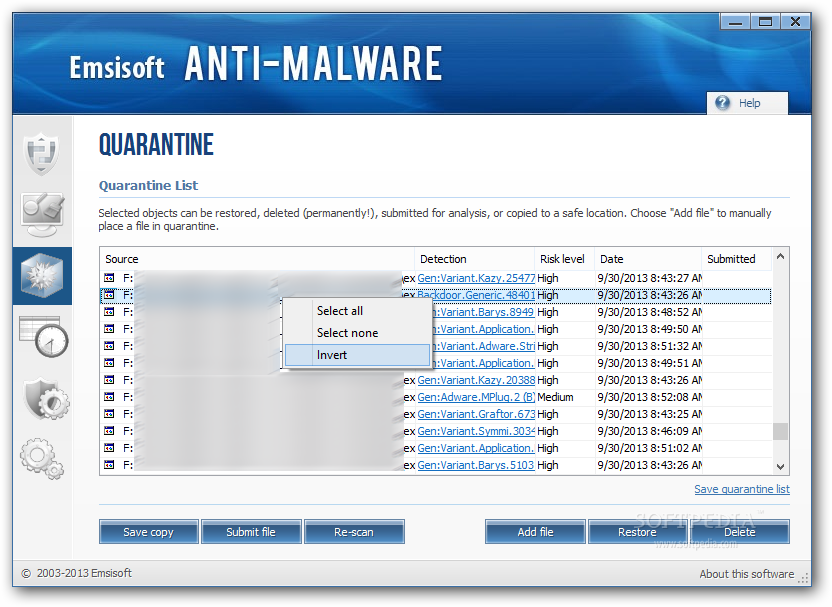Choose Select all from the context menu
This screenshot has width=832, height=607.
357,311
